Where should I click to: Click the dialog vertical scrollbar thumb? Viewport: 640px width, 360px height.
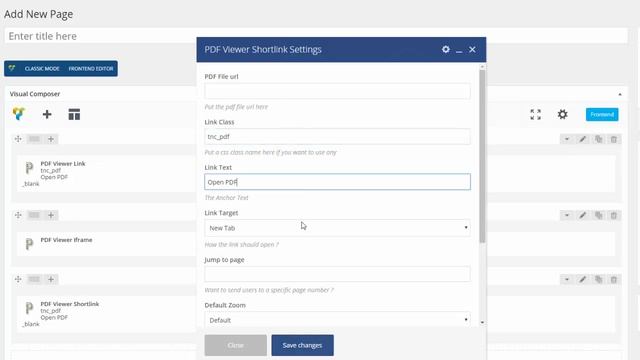click(x=482, y=156)
